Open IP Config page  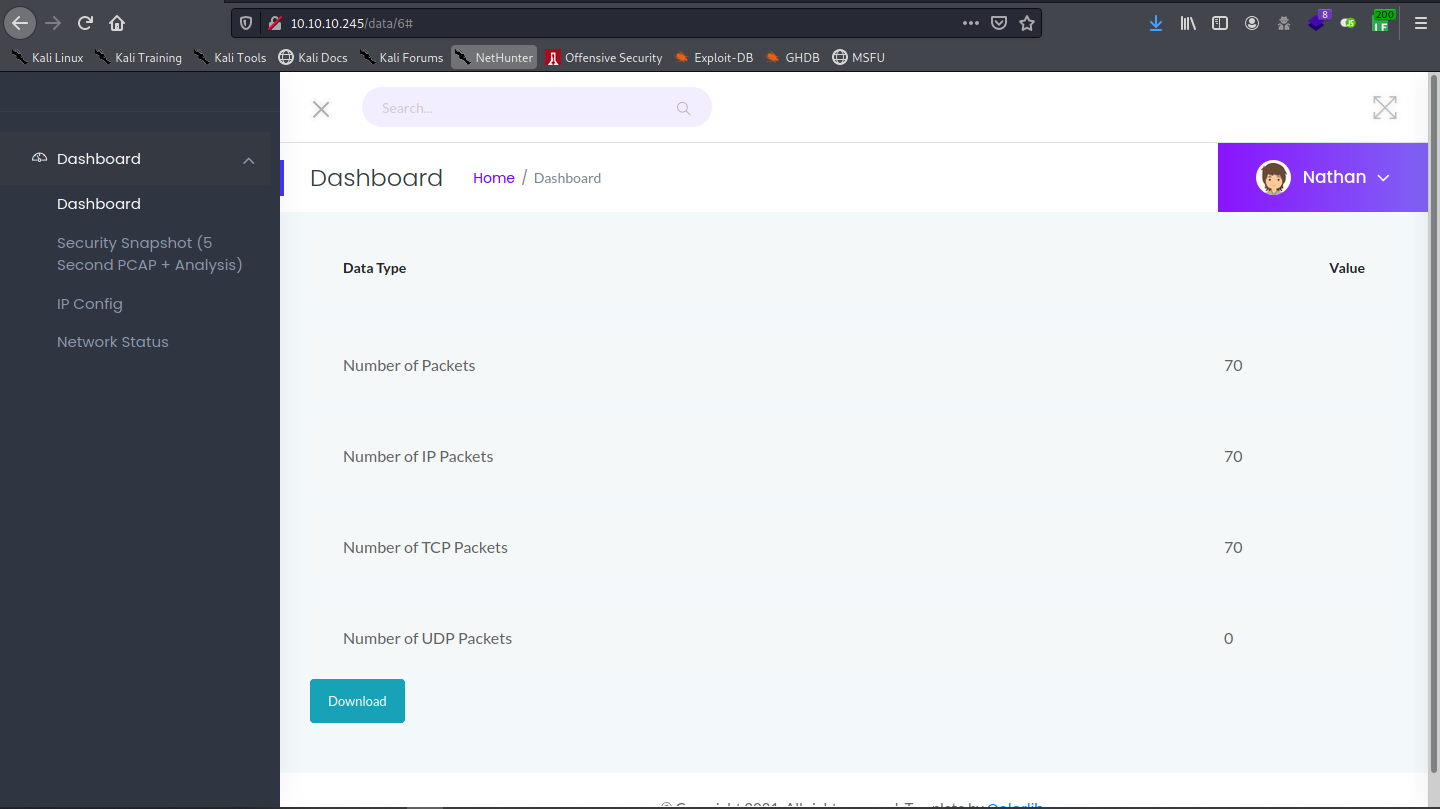click(90, 304)
